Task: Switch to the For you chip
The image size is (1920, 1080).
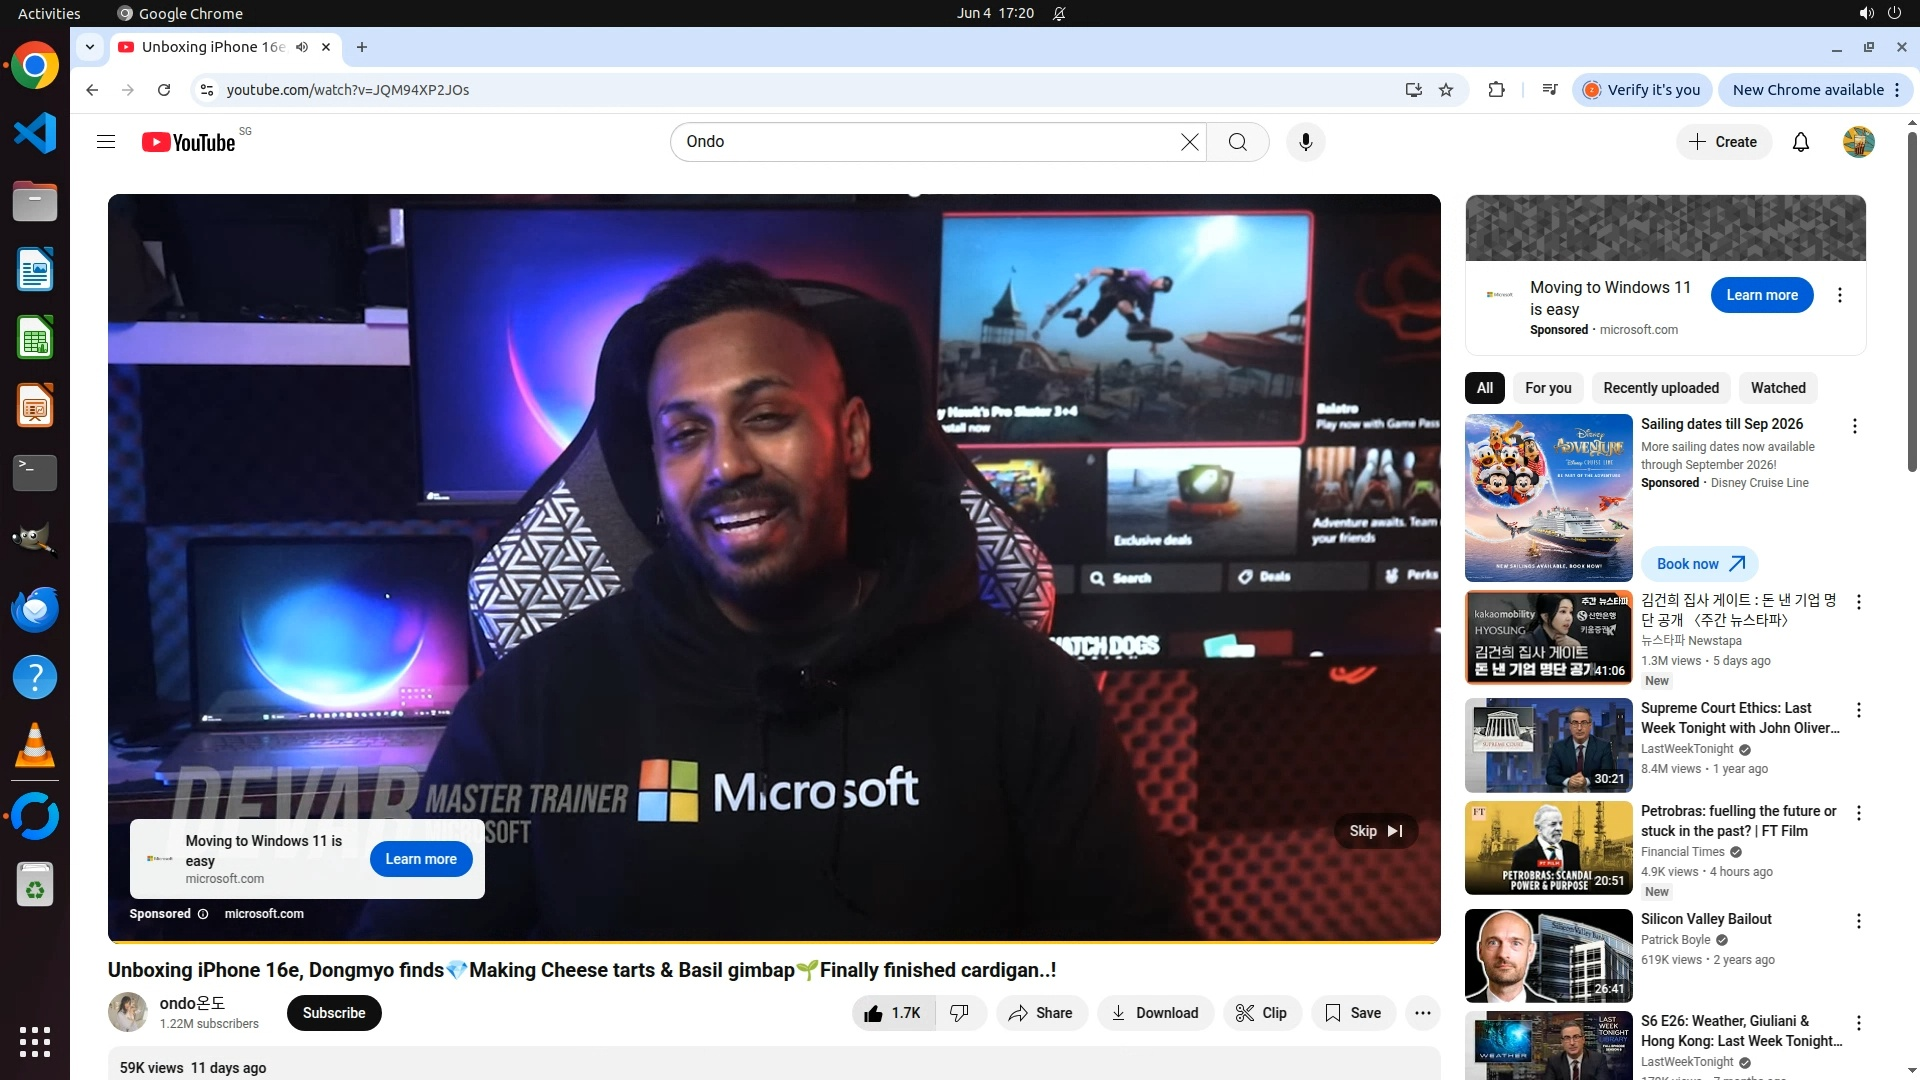Action: (1547, 388)
